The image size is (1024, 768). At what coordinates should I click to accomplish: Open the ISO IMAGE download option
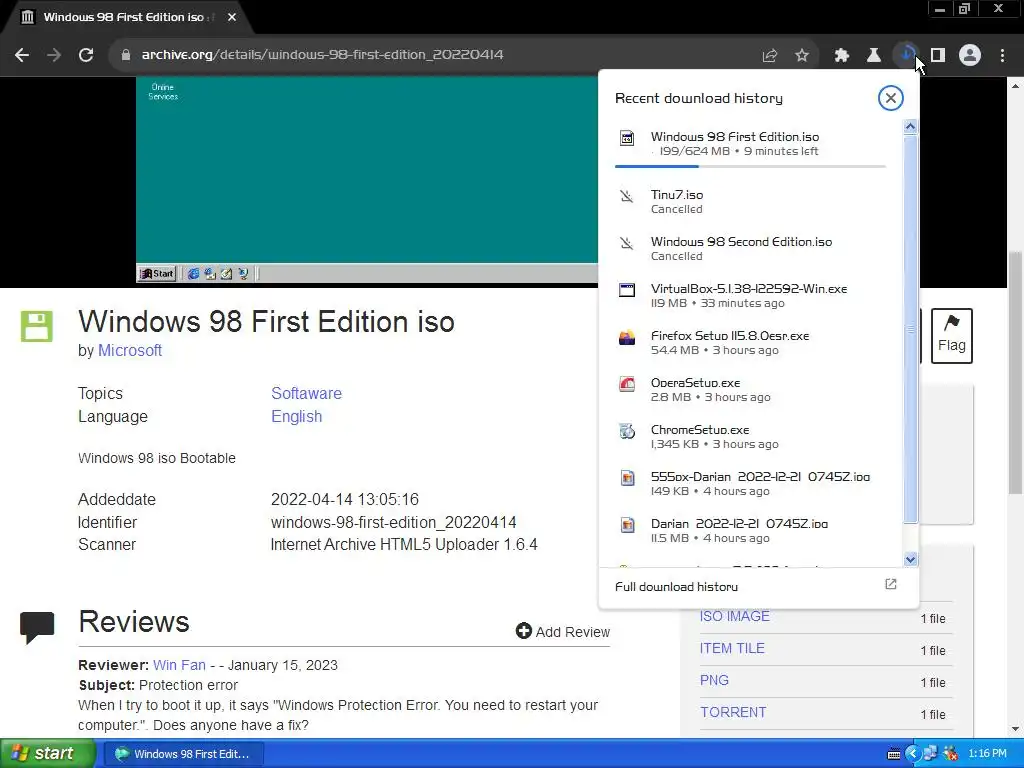(734, 616)
